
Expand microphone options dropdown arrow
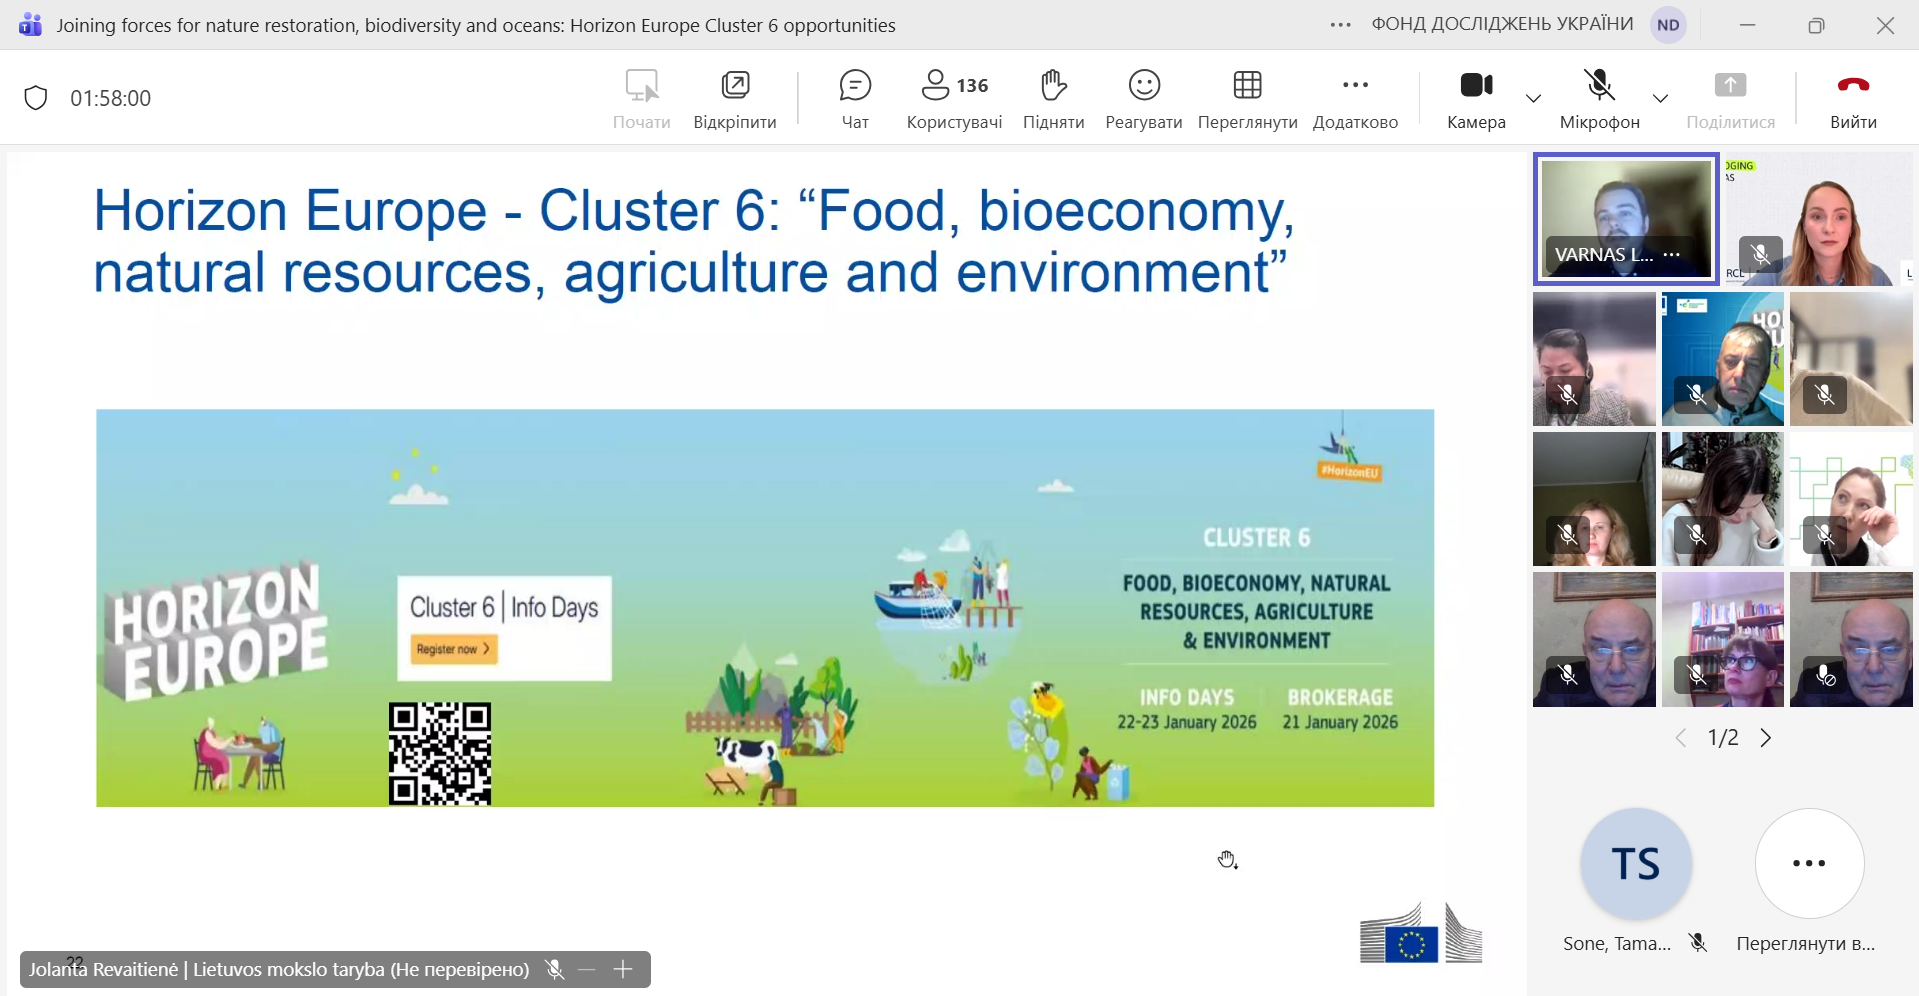(x=1660, y=98)
